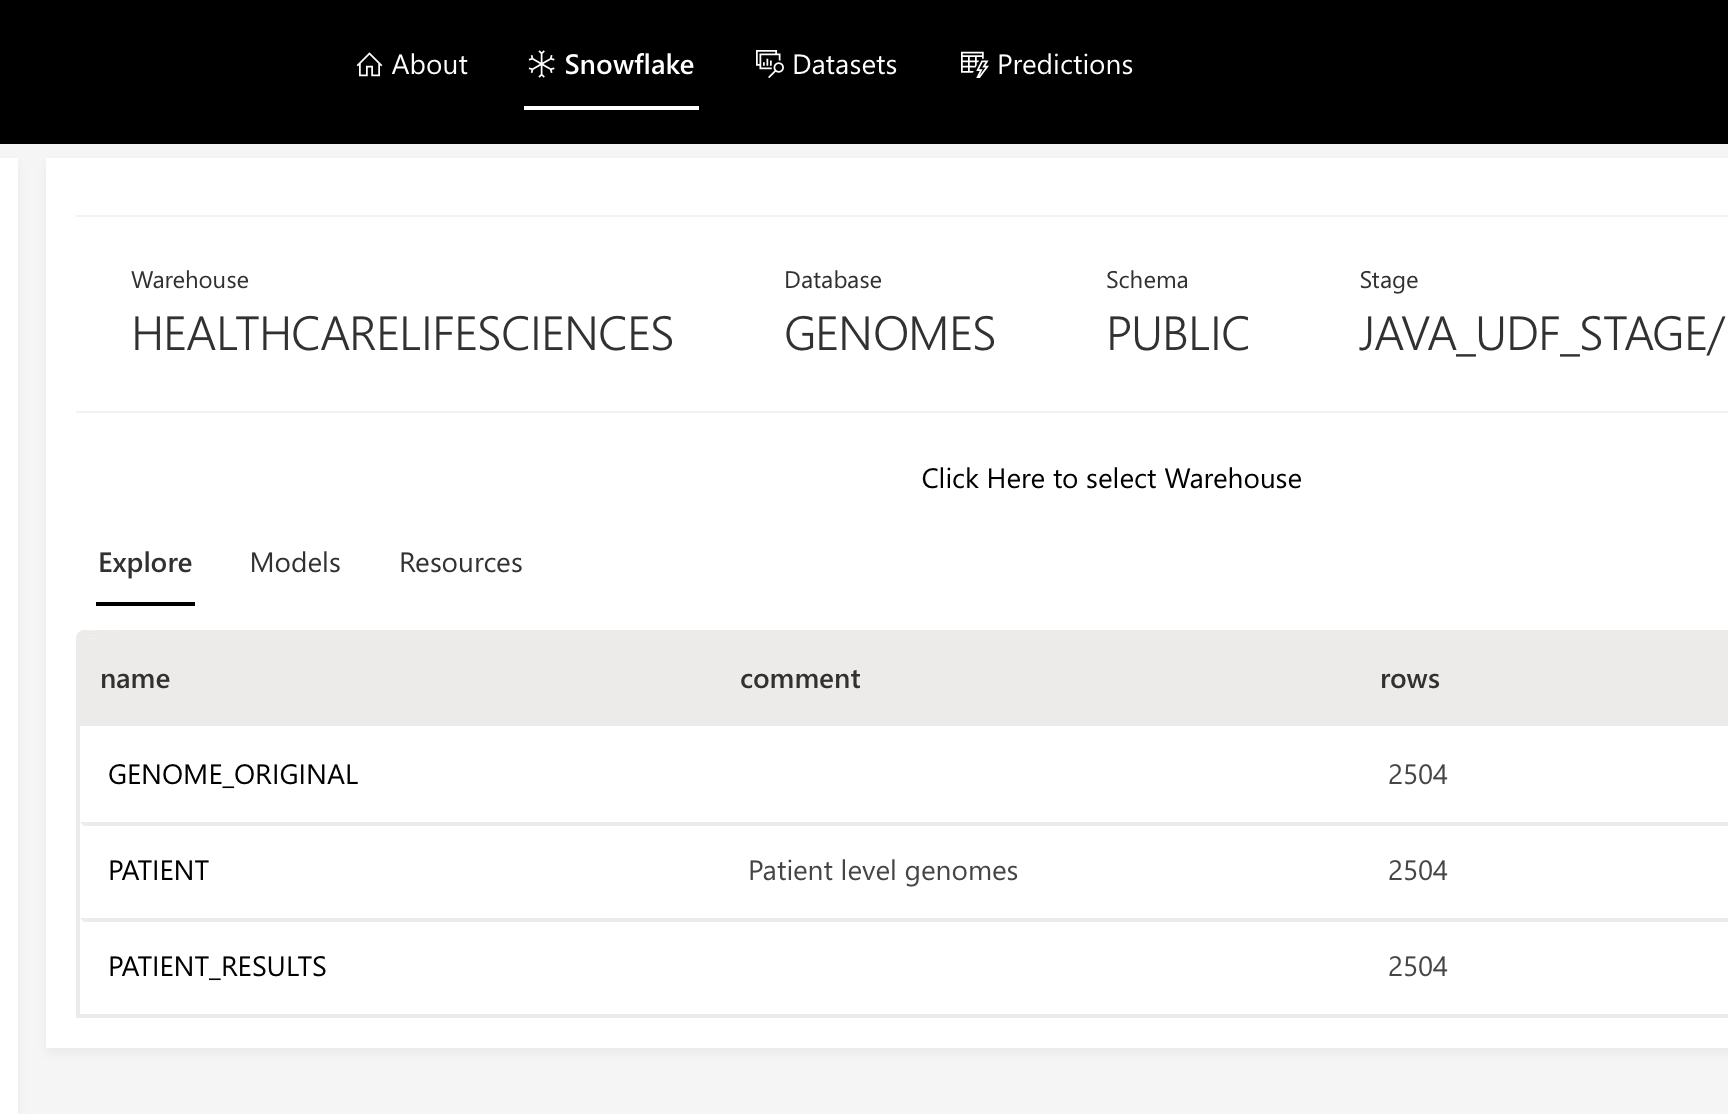The image size is (1728, 1114).
Task: Open the PATIENT_RESULTS table row
Action: pos(904,967)
